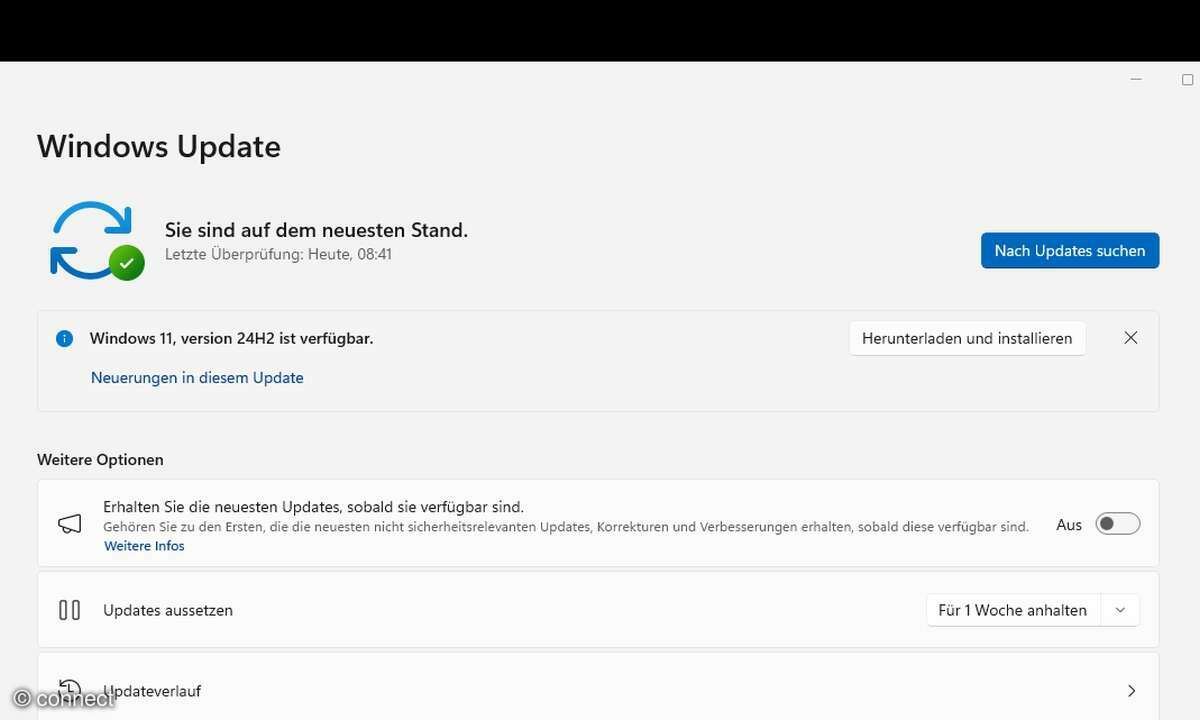Click the update sync status icon

click(96, 241)
